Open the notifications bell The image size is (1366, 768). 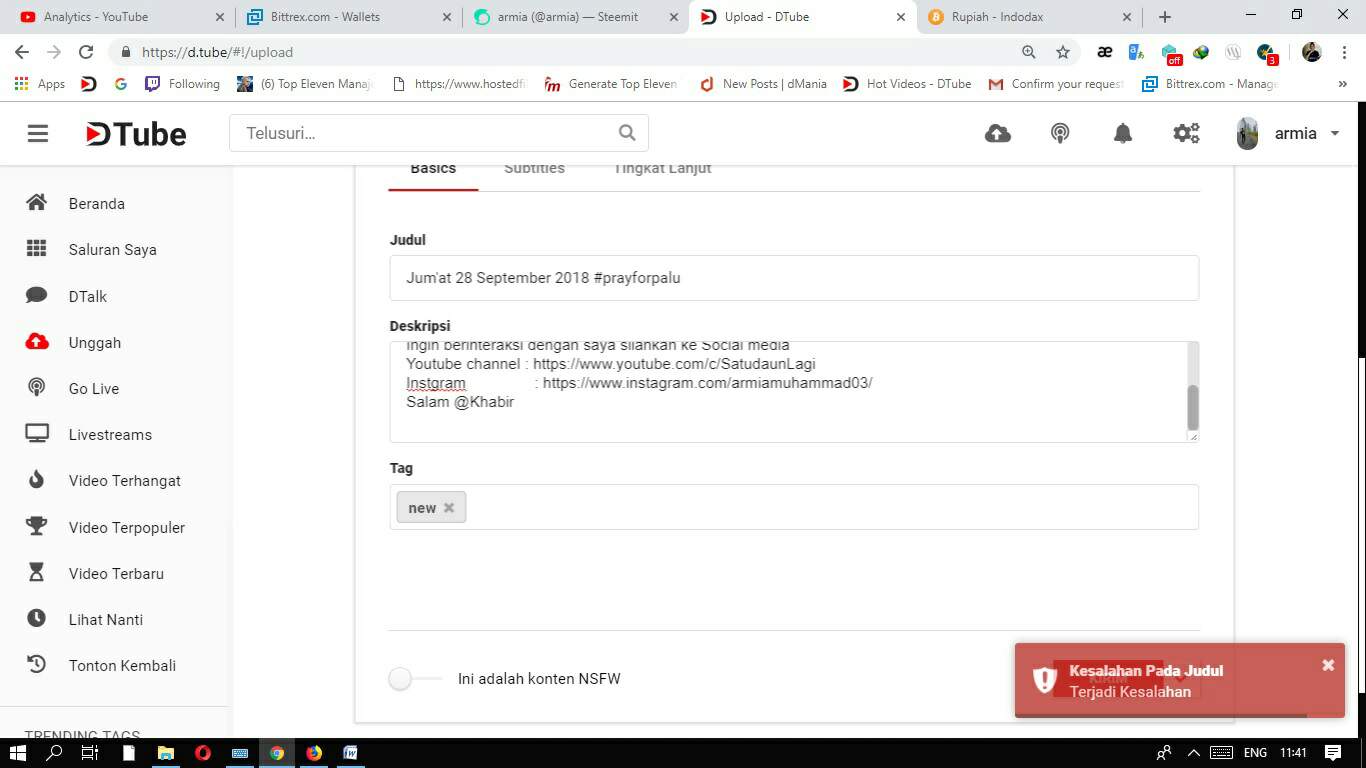[1123, 133]
